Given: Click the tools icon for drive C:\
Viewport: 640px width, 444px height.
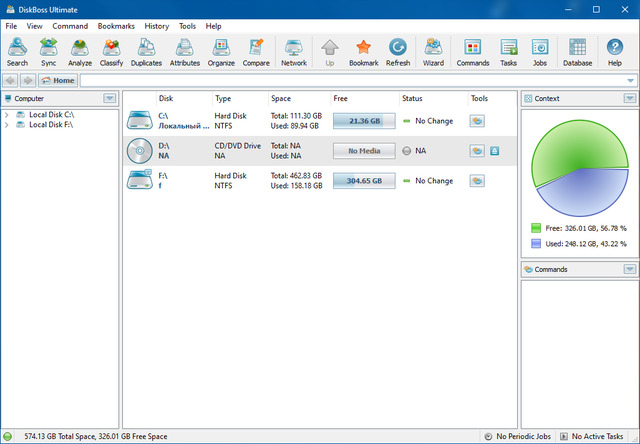Looking at the screenshot, I should (478, 120).
